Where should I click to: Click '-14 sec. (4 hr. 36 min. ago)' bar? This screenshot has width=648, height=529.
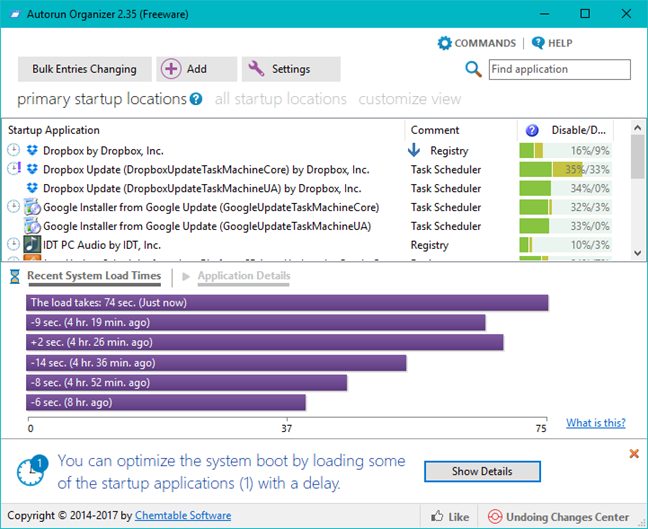click(216, 363)
